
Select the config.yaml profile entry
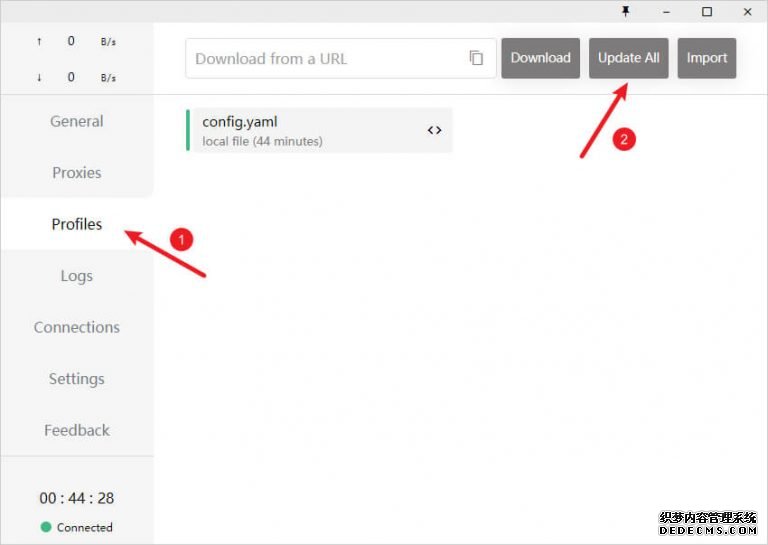click(300, 130)
